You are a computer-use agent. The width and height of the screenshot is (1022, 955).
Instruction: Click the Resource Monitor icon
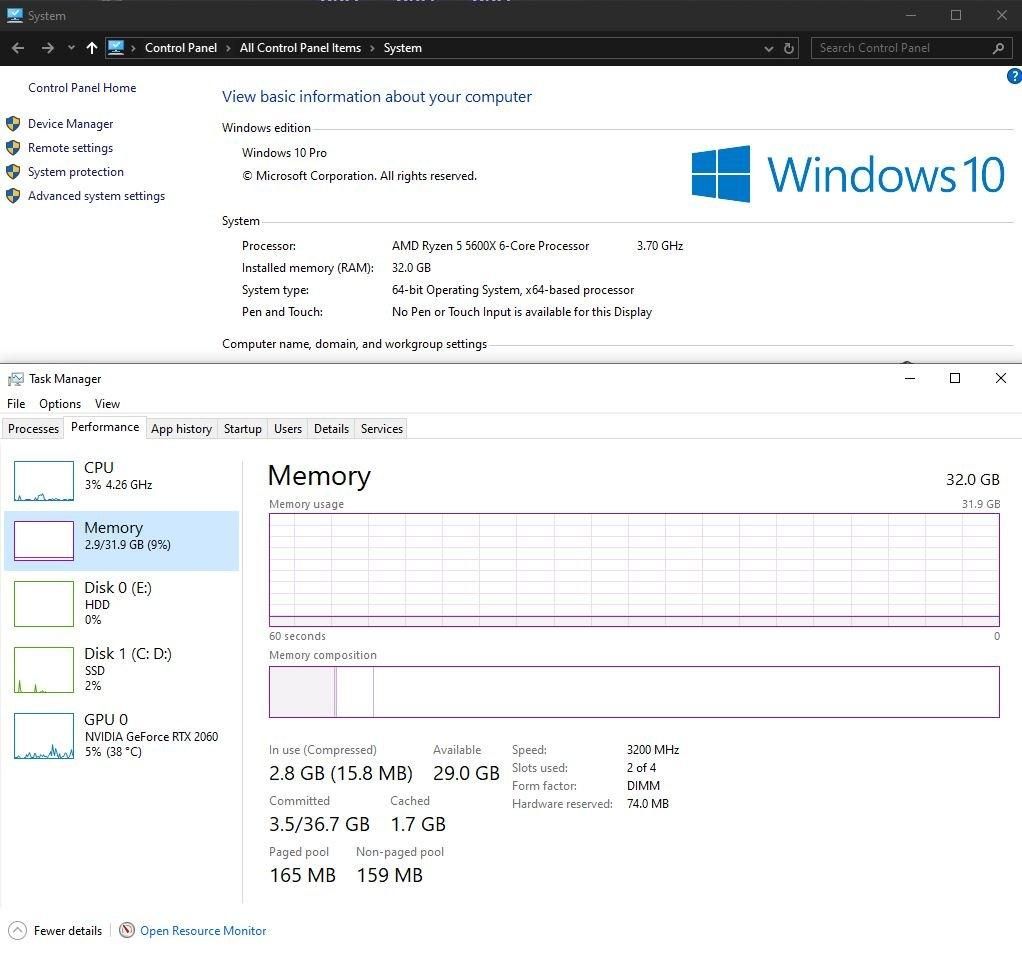pyautogui.click(x=127, y=930)
